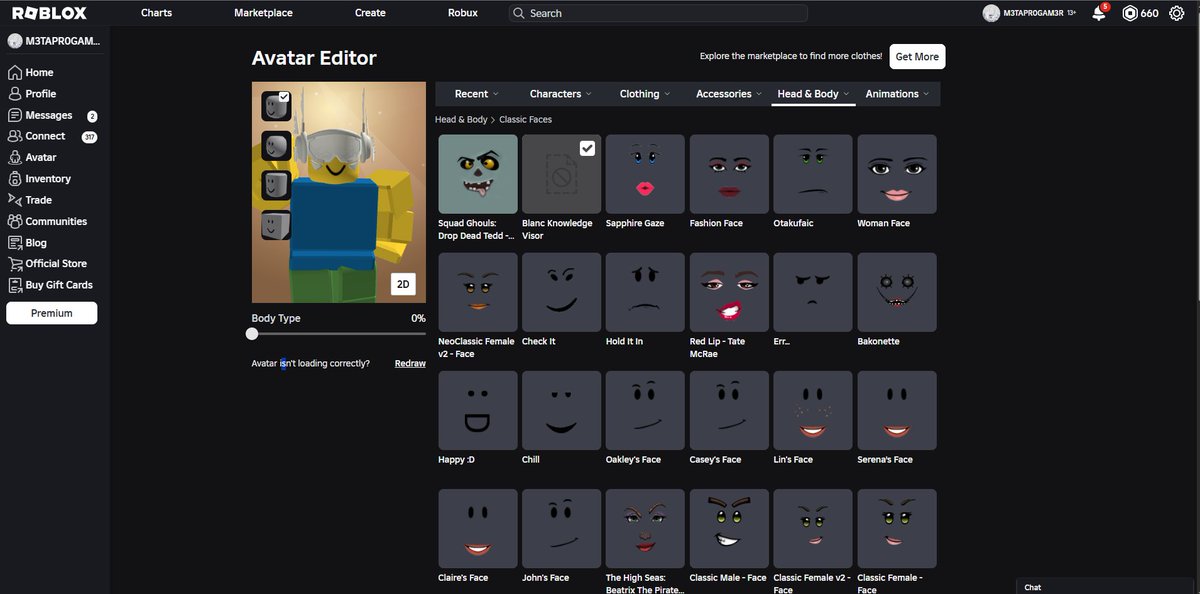The width and height of the screenshot is (1200, 594).
Task: Click the Get More button
Action: (x=917, y=57)
